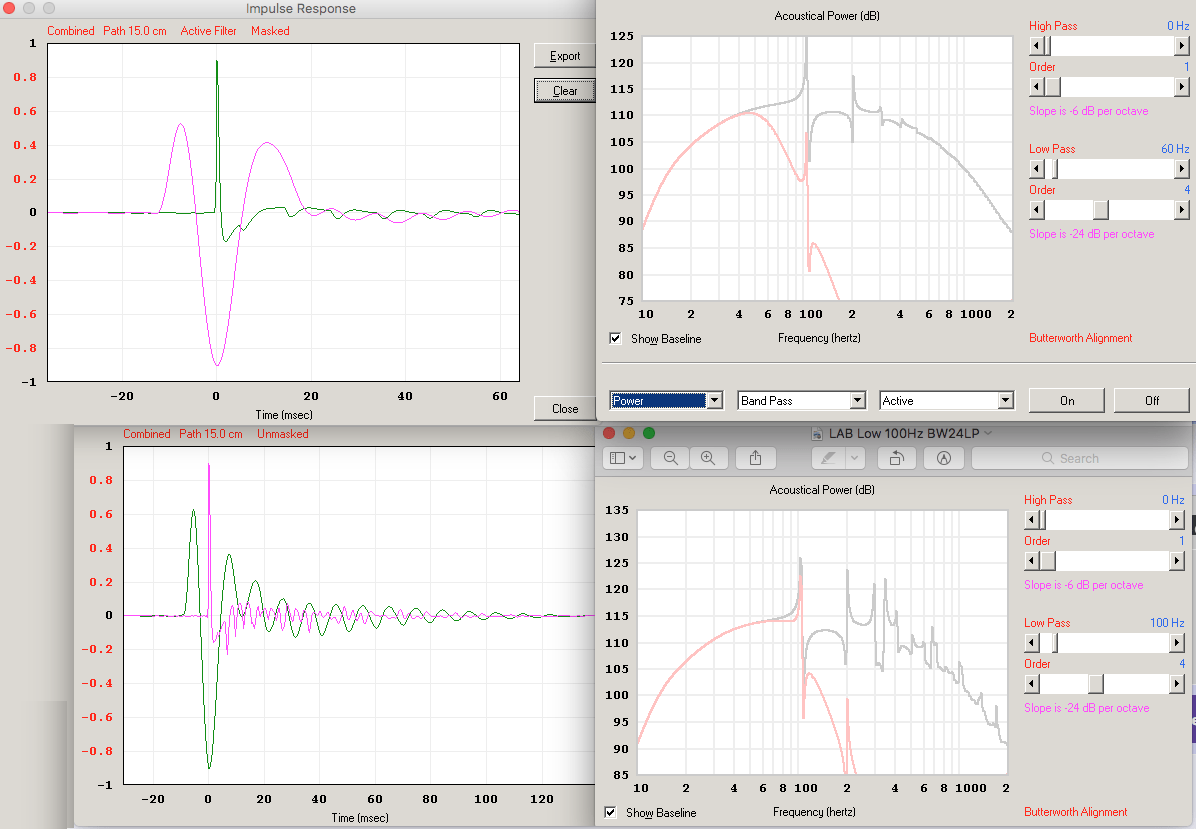The image size is (1196, 829).
Task: Click 'Path 15.0 cm' label in top impulse window
Action: (135, 31)
